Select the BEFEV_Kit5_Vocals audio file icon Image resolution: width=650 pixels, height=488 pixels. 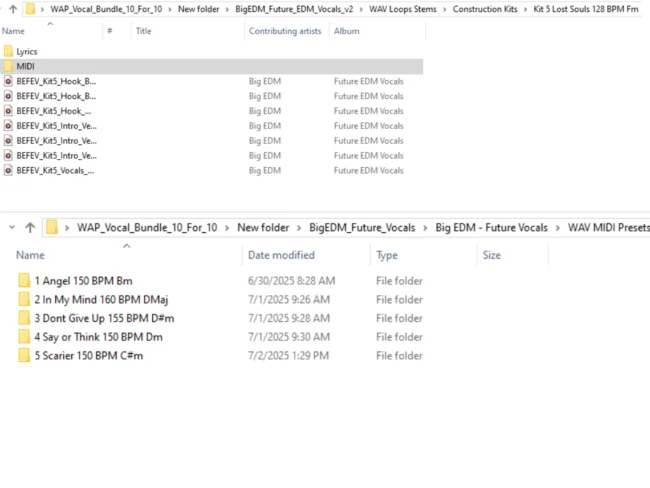coord(8,171)
